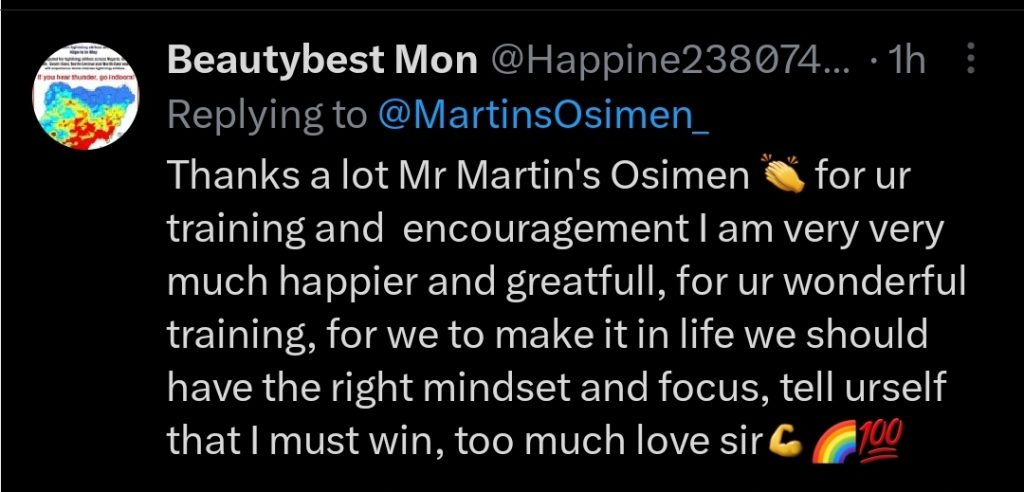Image resolution: width=1024 pixels, height=492 pixels.
Task: Click the red 100 emoji
Action: pyautogui.click(x=878, y=441)
